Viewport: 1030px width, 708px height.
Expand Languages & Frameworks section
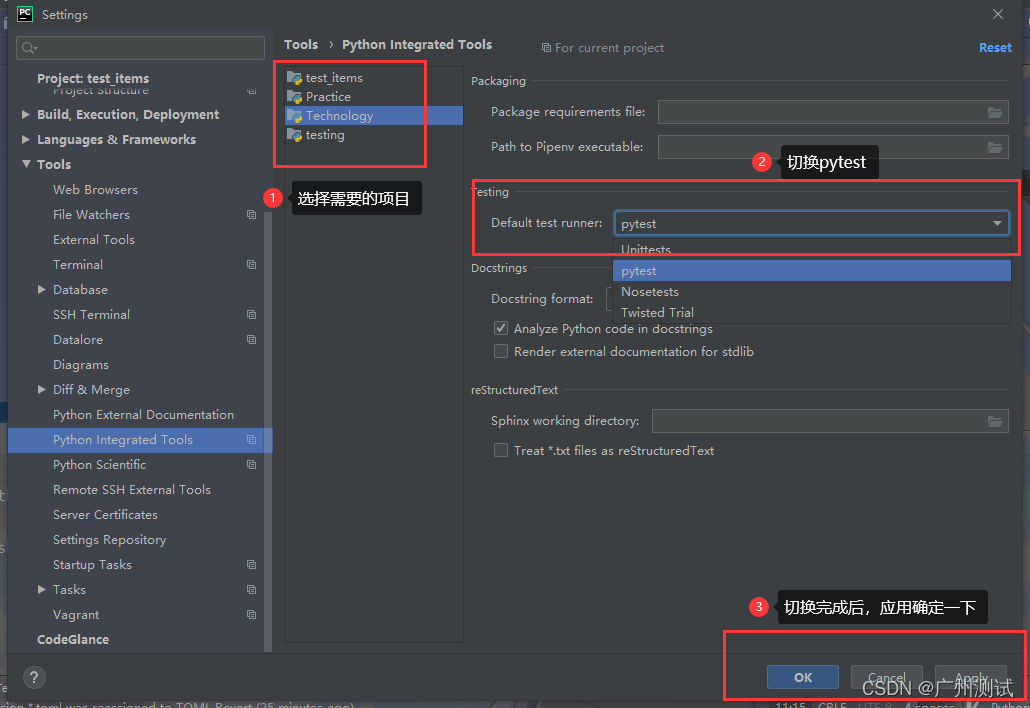tap(26, 140)
